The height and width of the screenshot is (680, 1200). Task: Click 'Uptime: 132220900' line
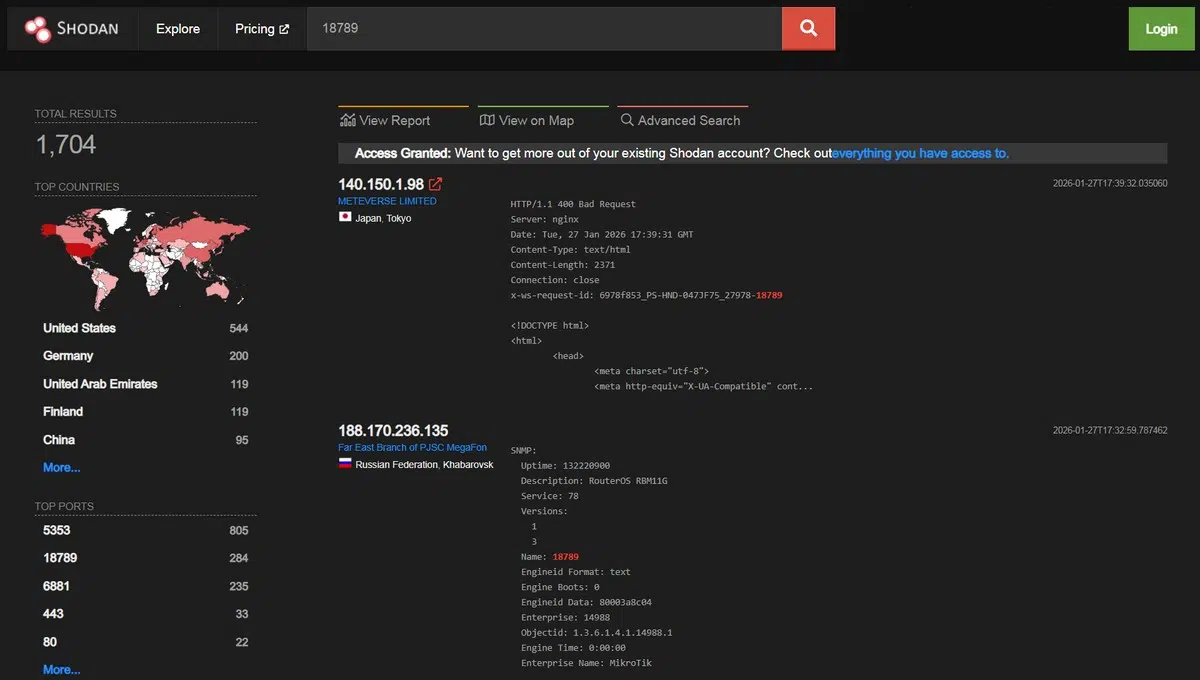[565, 466]
